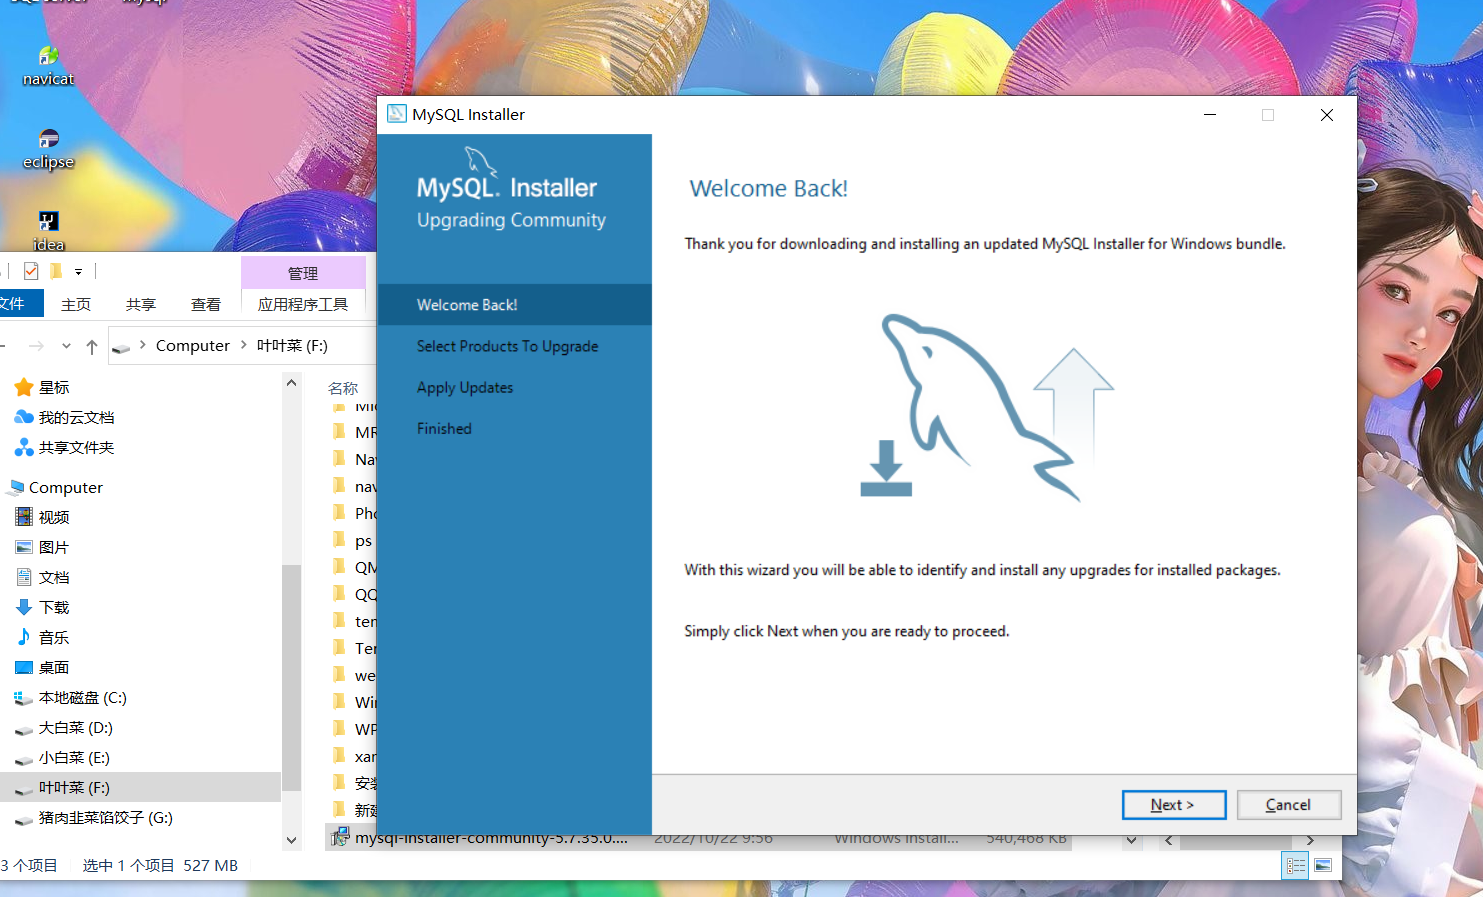Open the 共享 ribbon tab in Explorer

pyautogui.click(x=141, y=304)
